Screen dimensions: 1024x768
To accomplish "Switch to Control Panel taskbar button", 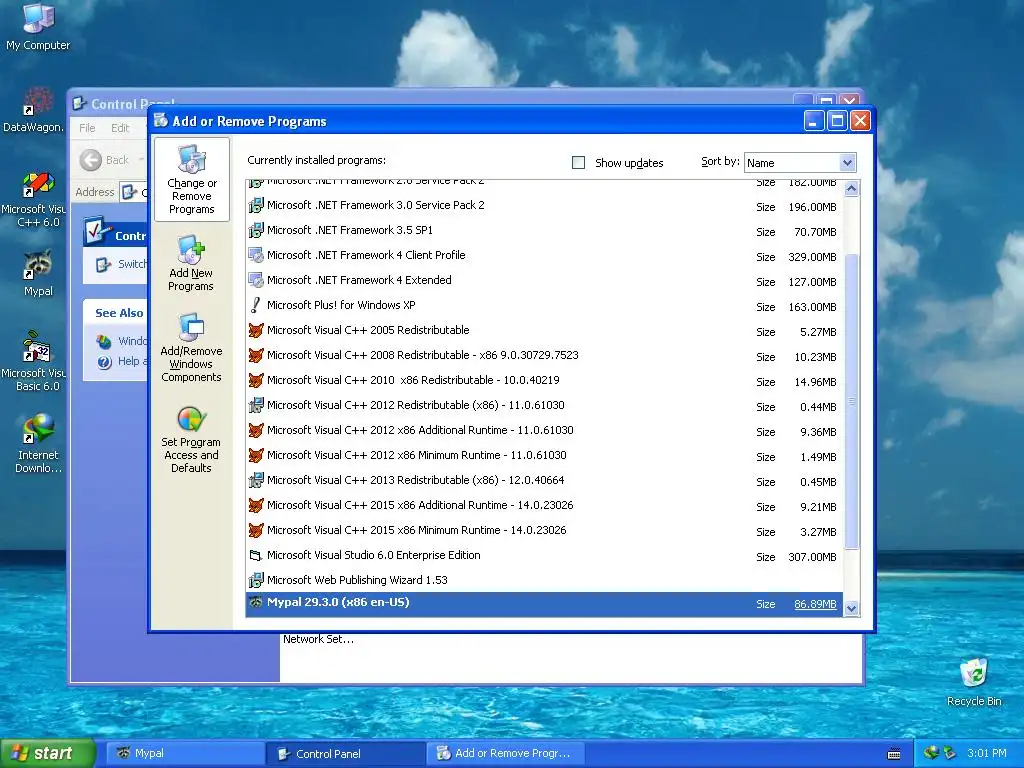I will [346, 754].
